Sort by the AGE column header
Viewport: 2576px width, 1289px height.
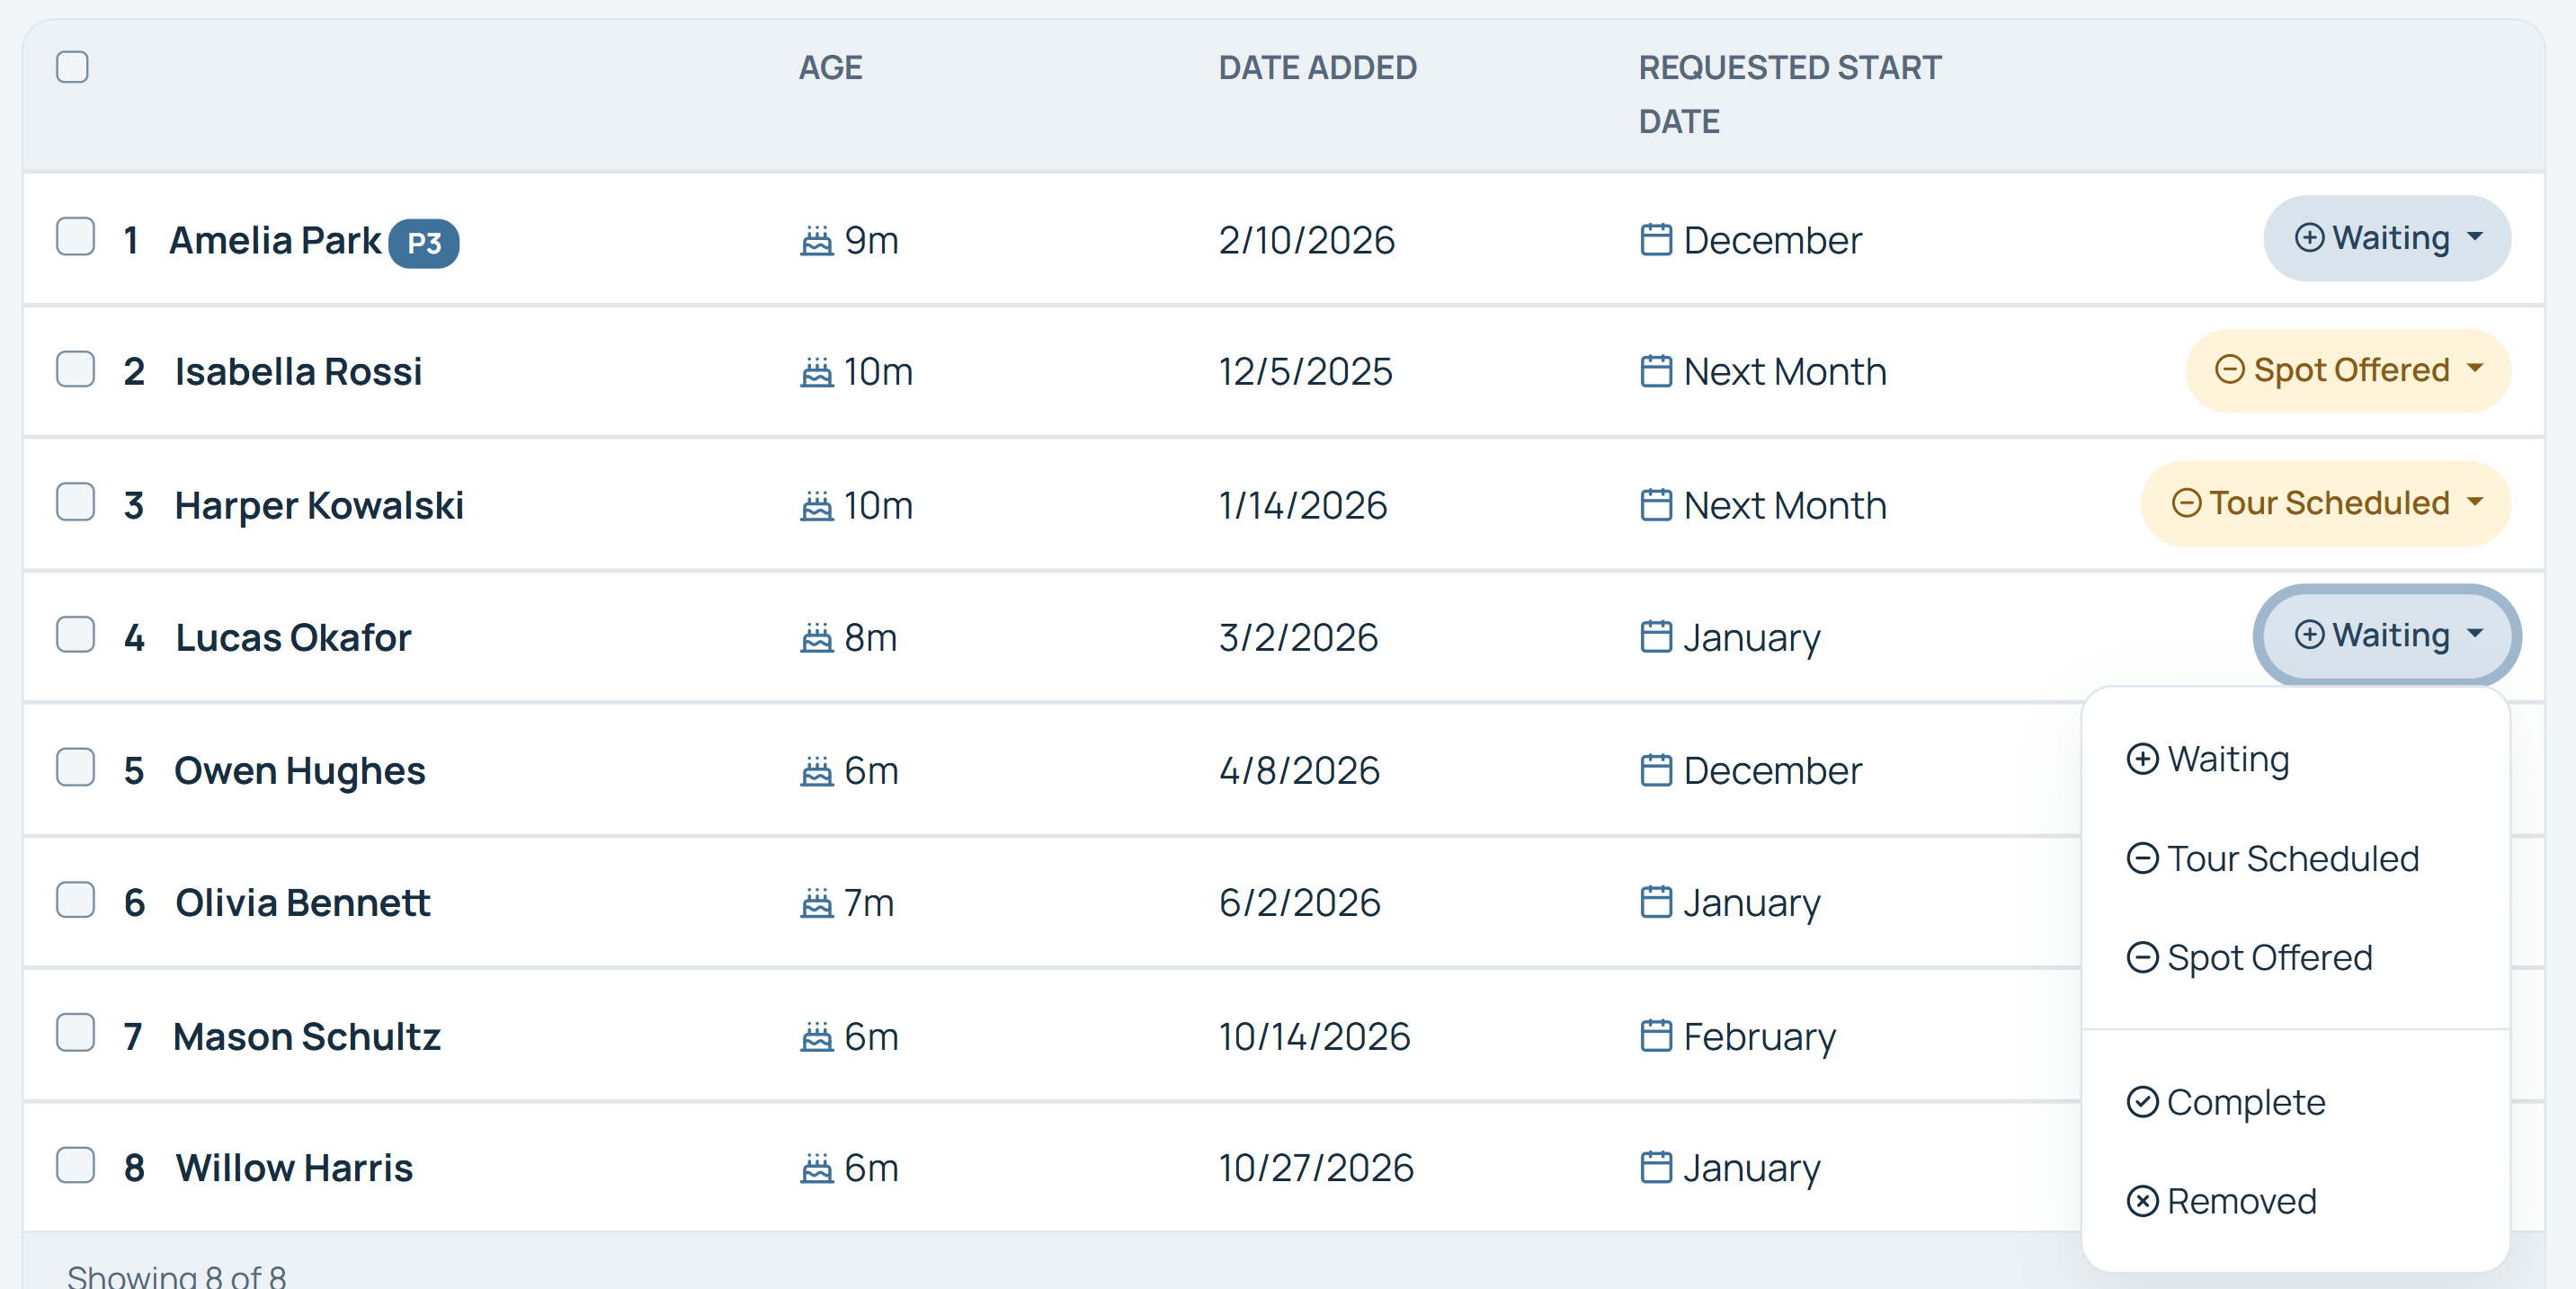830,68
